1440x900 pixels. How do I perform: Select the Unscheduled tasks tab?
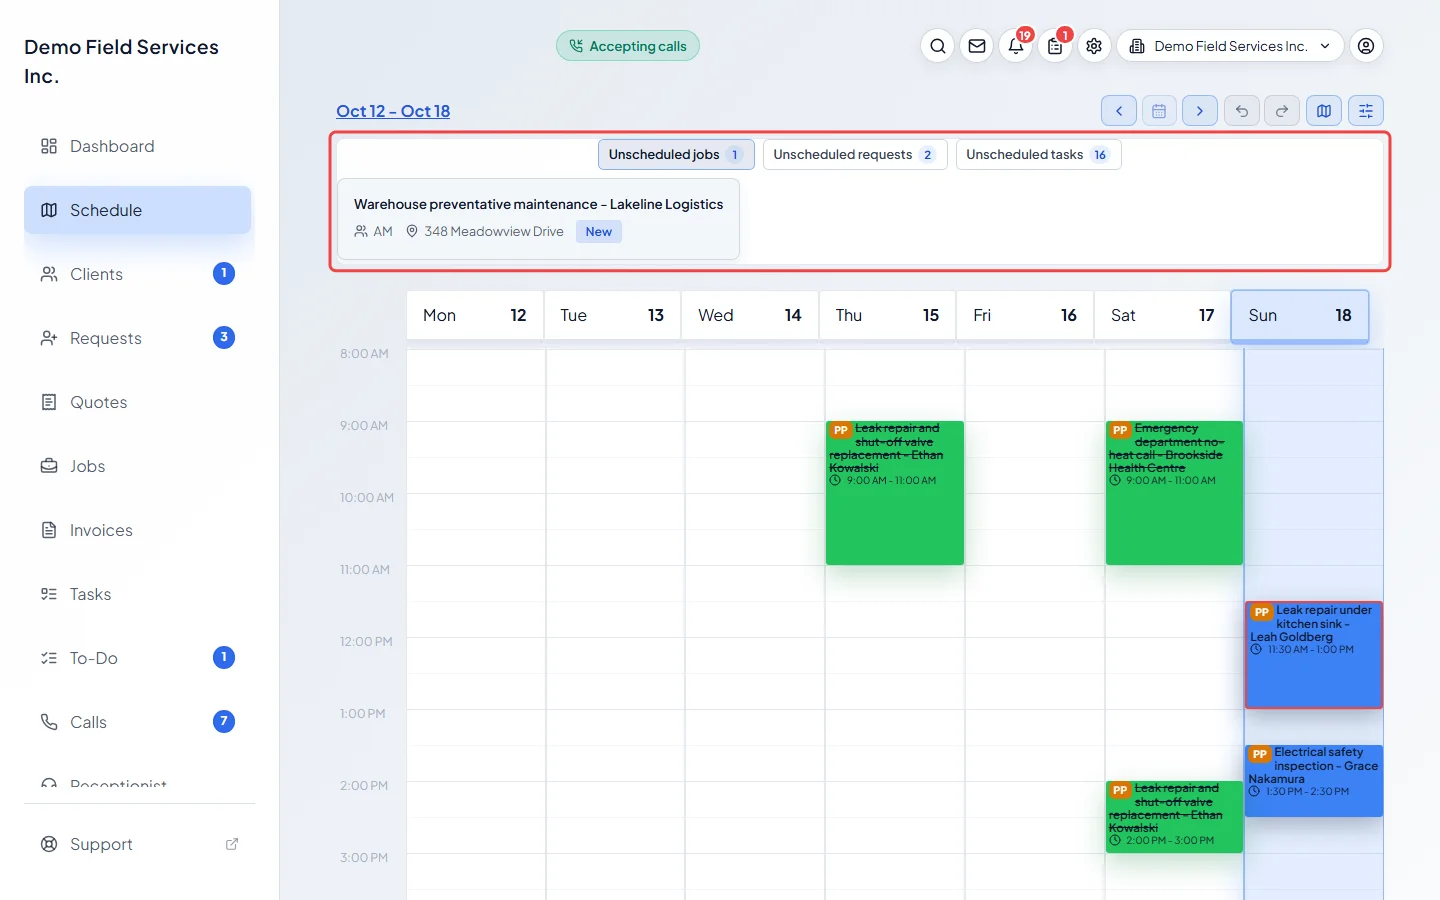pos(1038,155)
